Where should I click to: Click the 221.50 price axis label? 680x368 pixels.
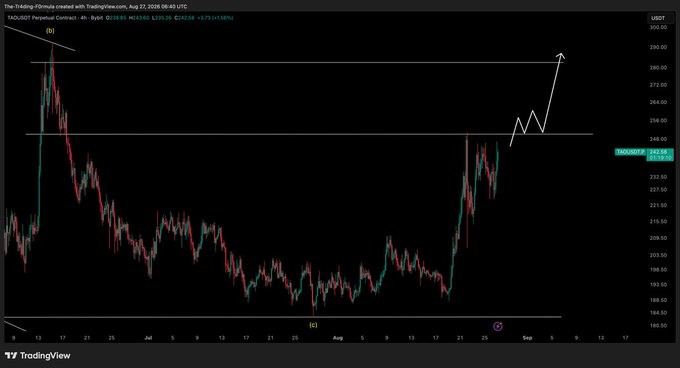[x=658, y=205]
